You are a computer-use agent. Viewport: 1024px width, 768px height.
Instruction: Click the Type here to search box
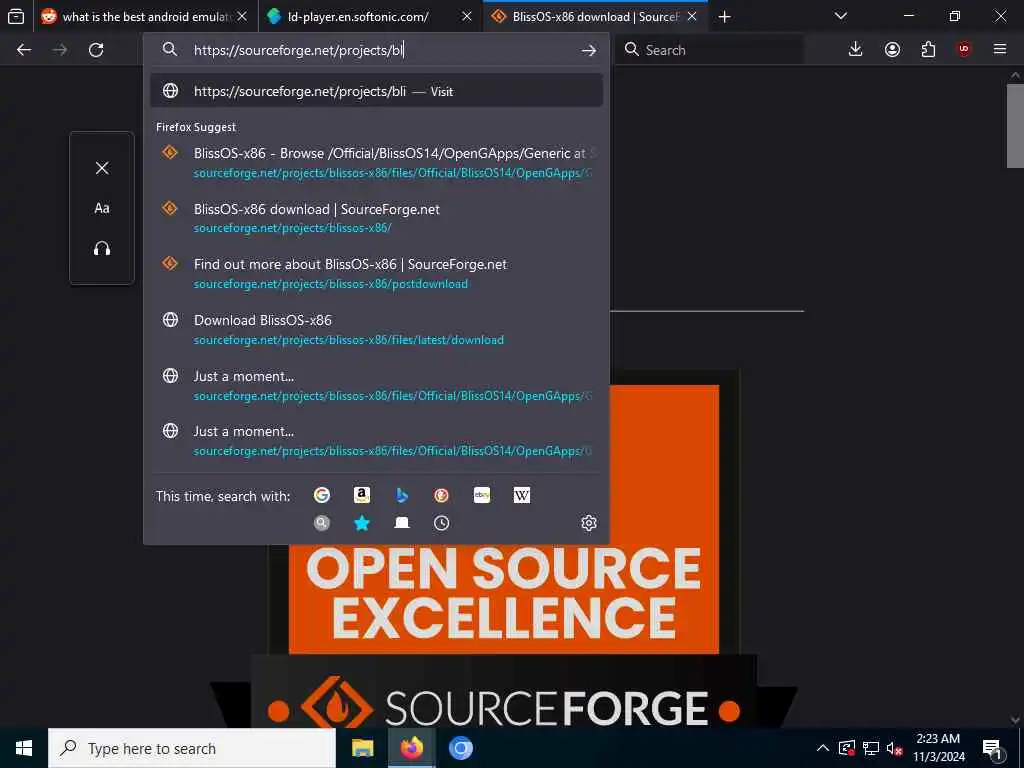click(x=192, y=748)
